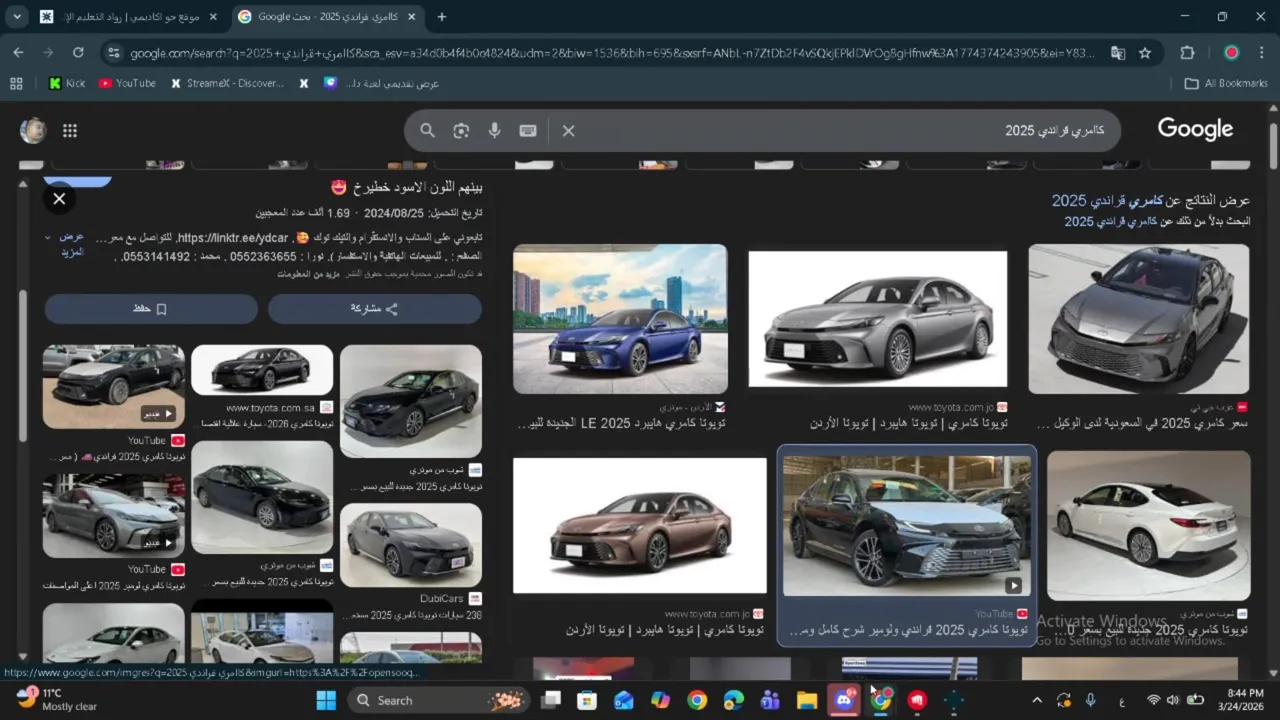Open the on-screen keyboard input tool

[528, 131]
